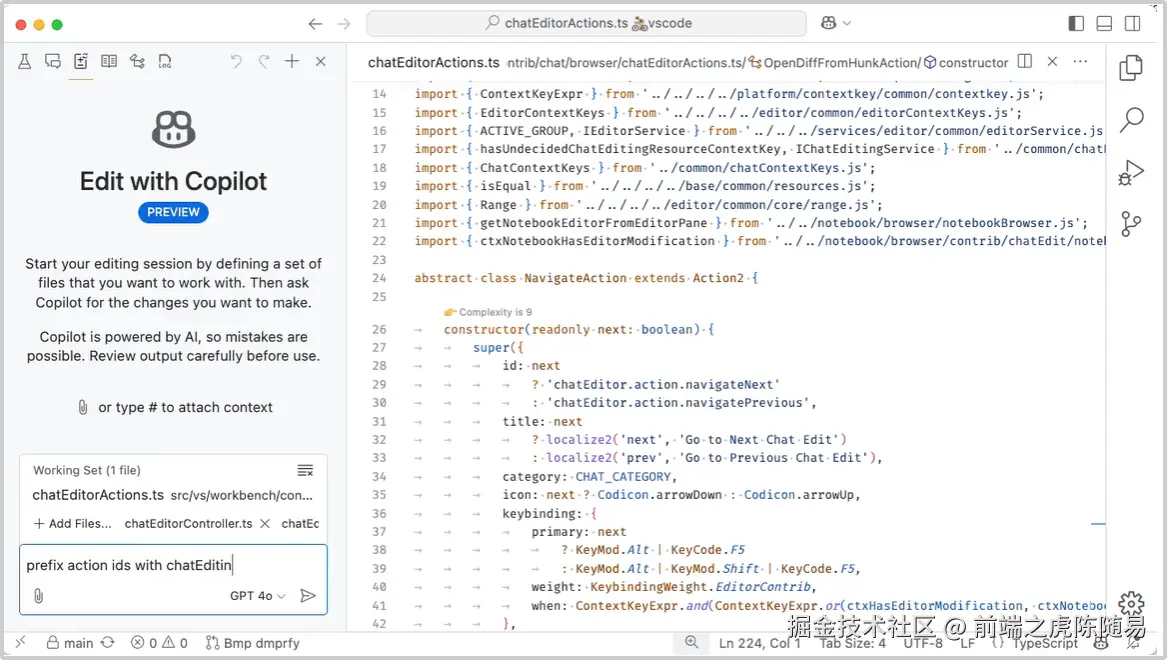The width and height of the screenshot is (1167, 660).
Task: Click line 34 CHAT_CATEGORY text
Action: pyautogui.click(x=624, y=477)
